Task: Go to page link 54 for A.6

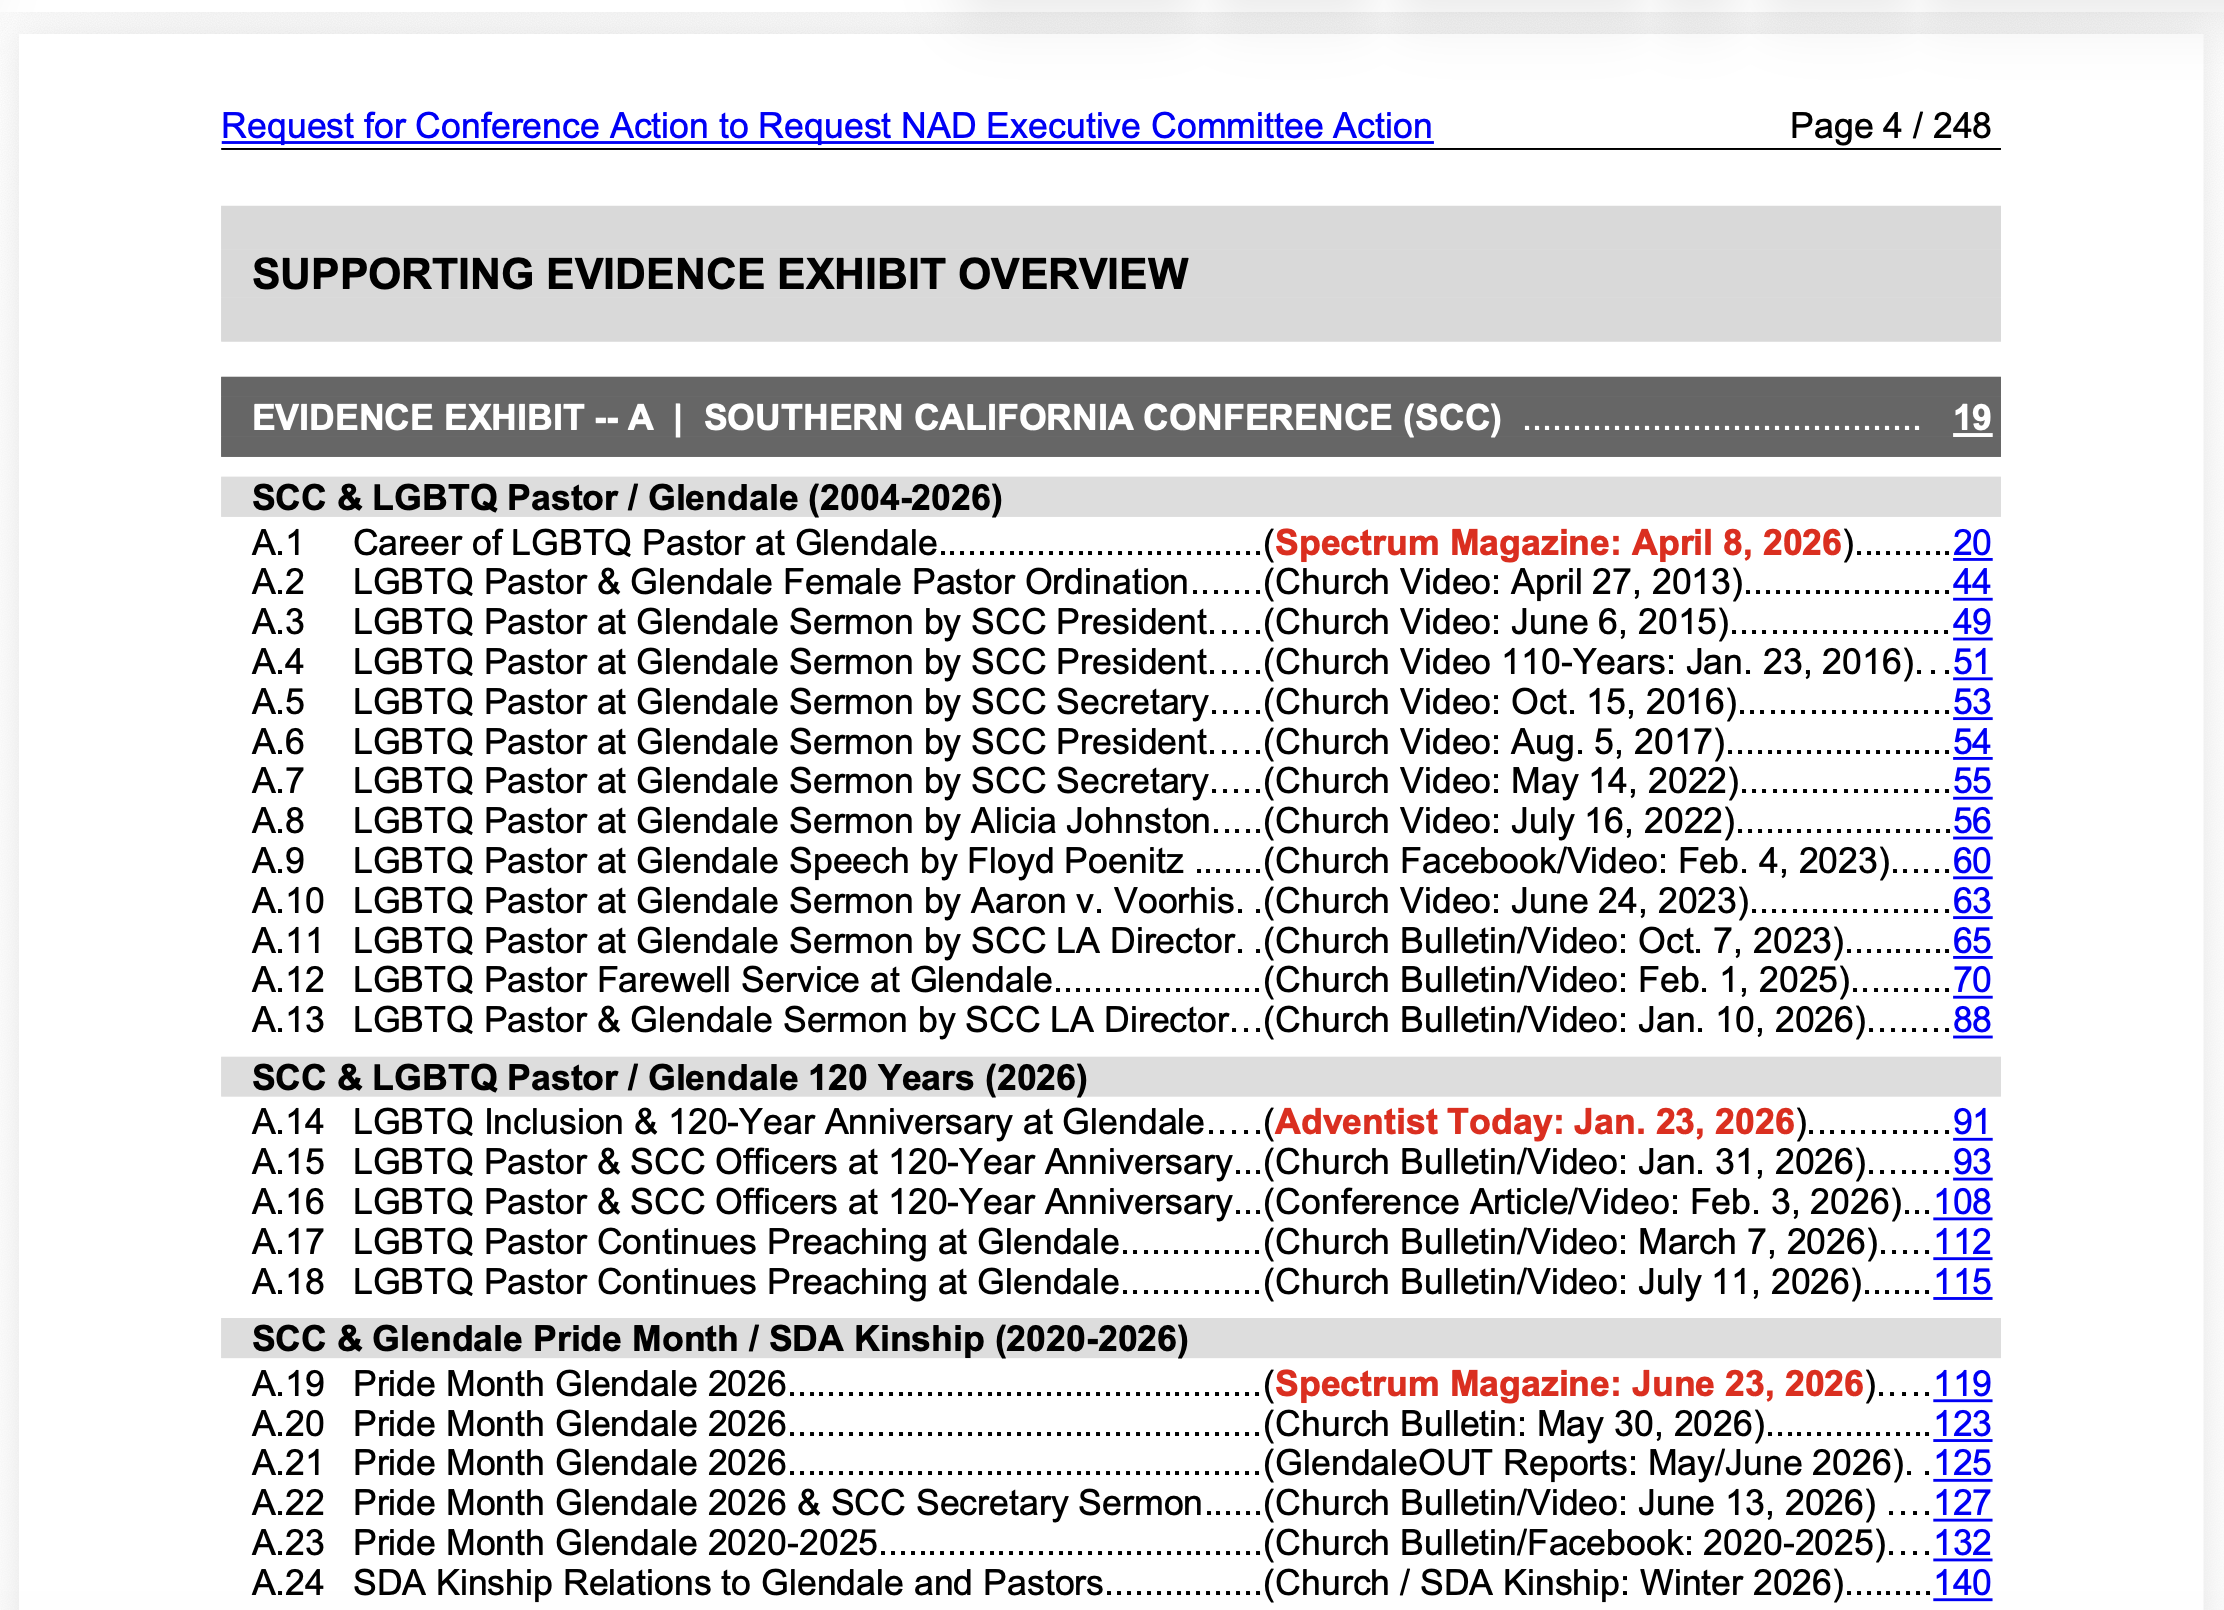Action: (x=1972, y=742)
